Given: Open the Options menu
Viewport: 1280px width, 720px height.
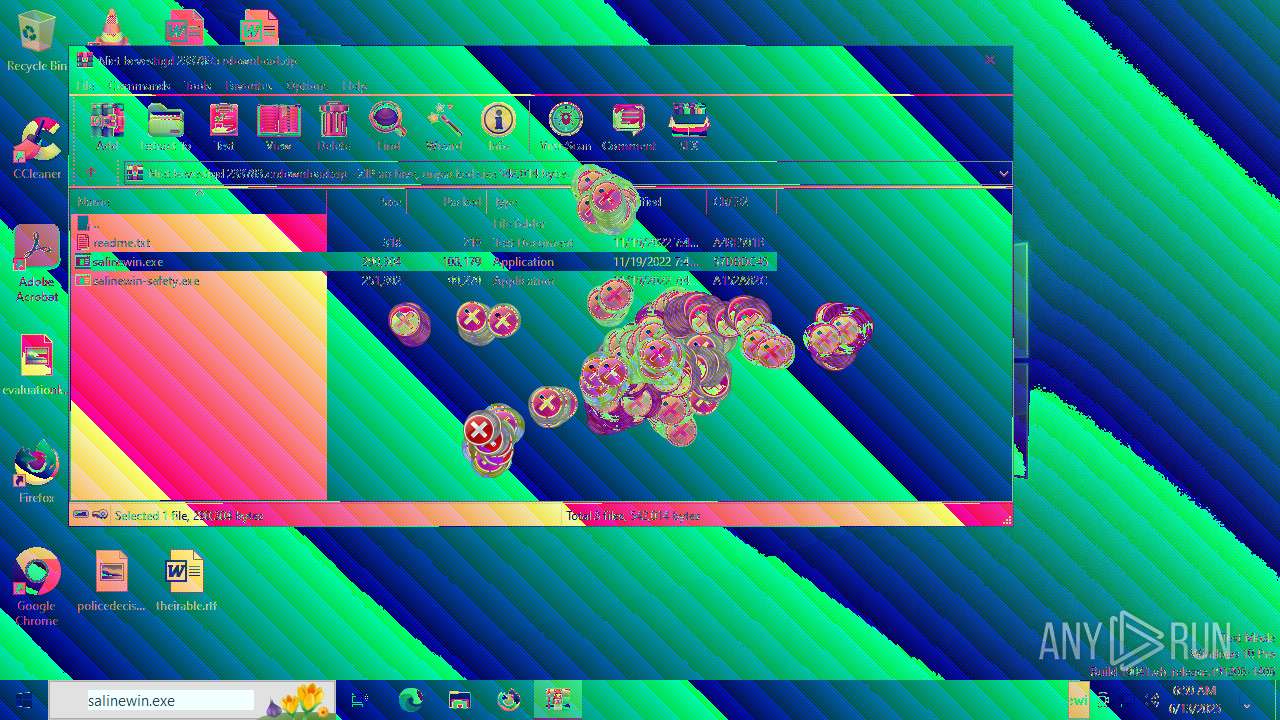Looking at the screenshot, I should click(x=306, y=86).
